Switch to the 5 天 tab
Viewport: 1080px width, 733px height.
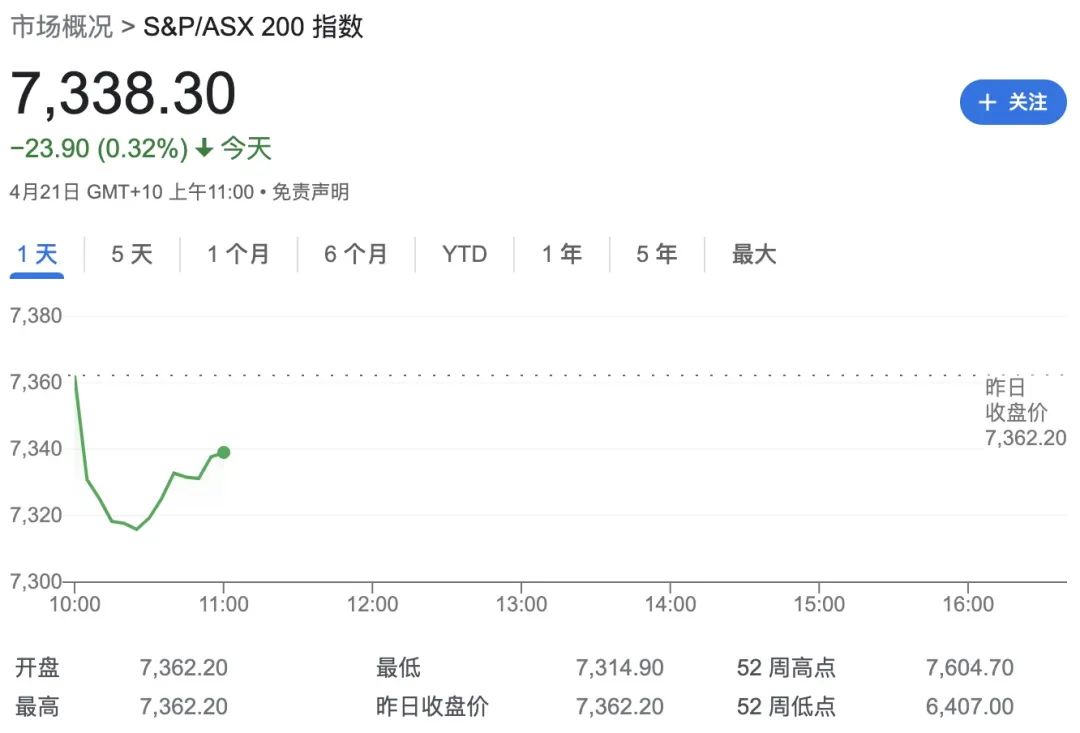point(132,254)
